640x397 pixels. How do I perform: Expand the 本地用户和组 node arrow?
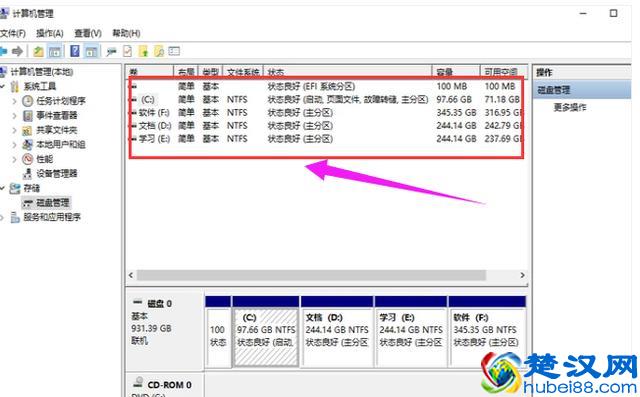15,144
